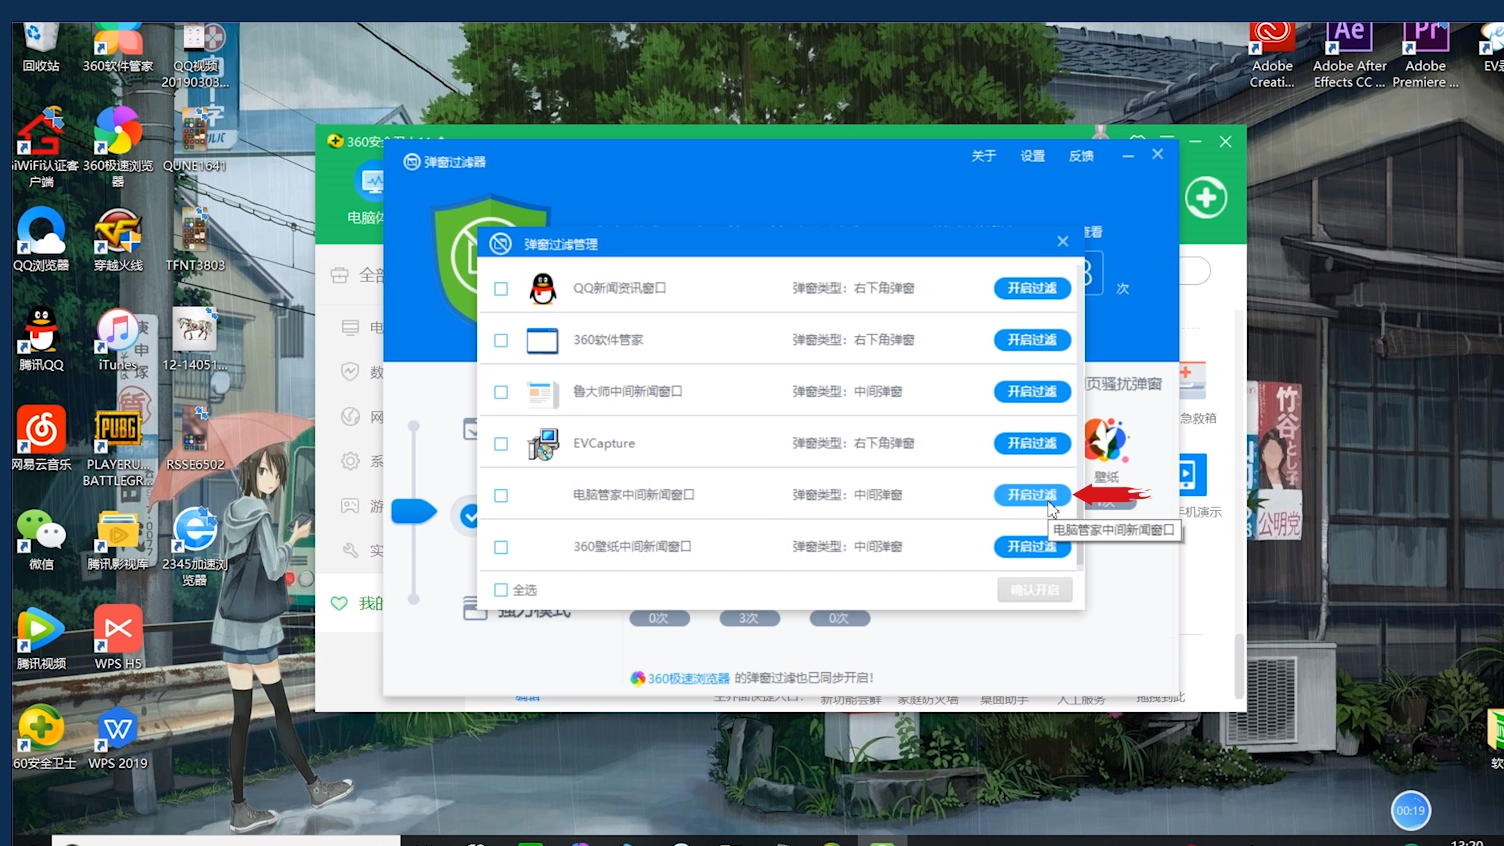
Task: Launch the 穿越火线 desktop shortcut
Action: [x=118, y=240]
